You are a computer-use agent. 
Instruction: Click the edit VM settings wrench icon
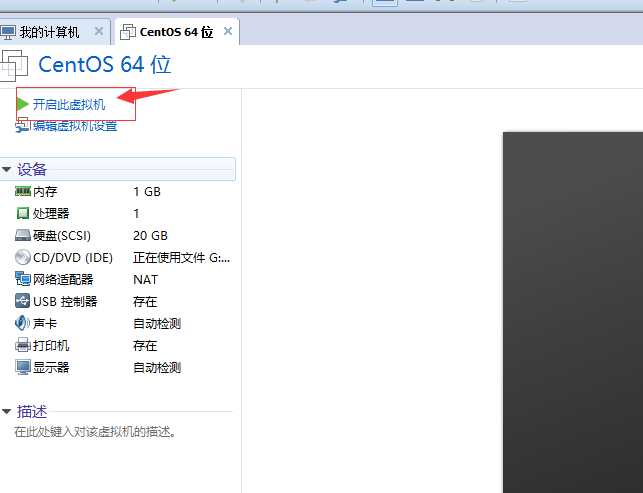[22, 126]
